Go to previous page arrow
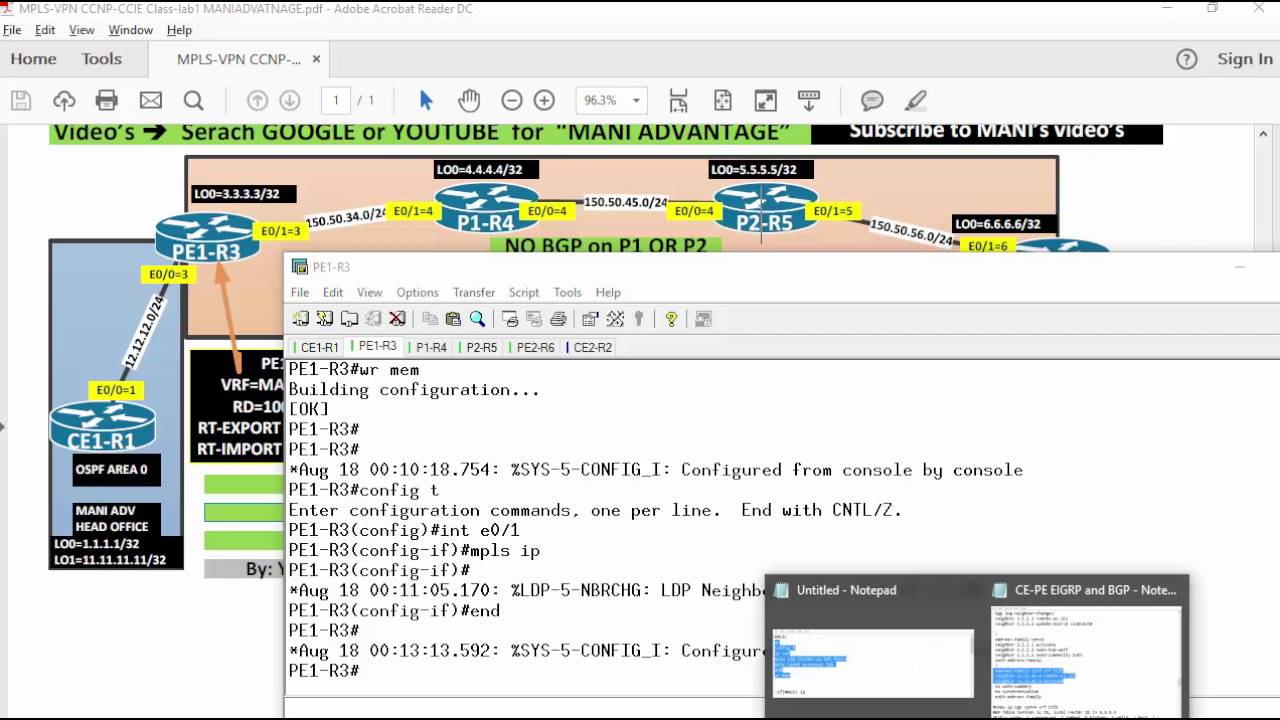The width and height of the screenshot is (1280, 720). [257, 100]
